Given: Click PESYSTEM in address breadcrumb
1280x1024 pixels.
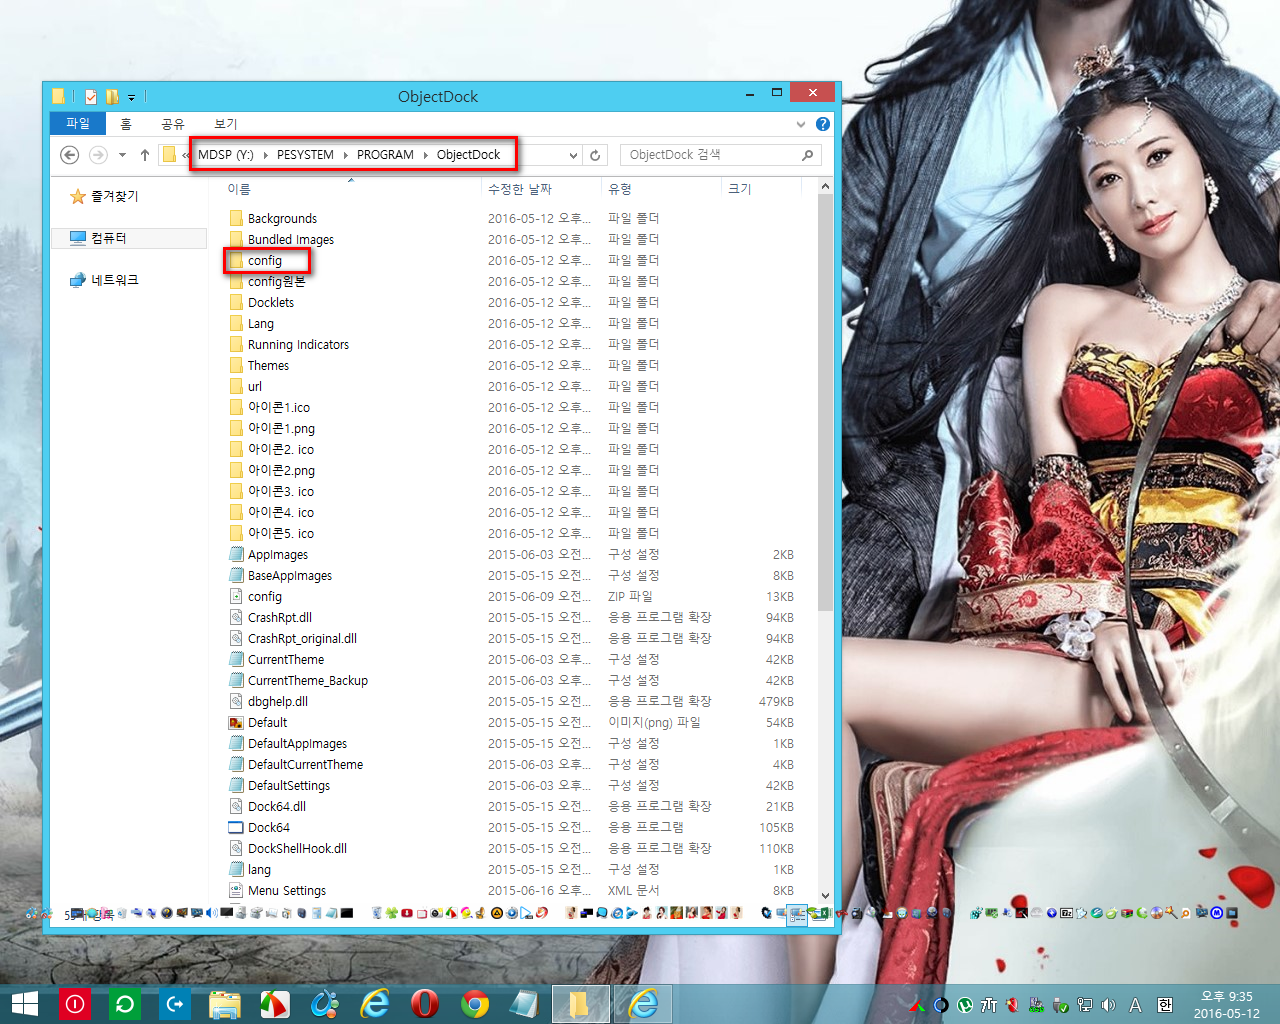Looking at the screenshot, I should coord(305,155).
